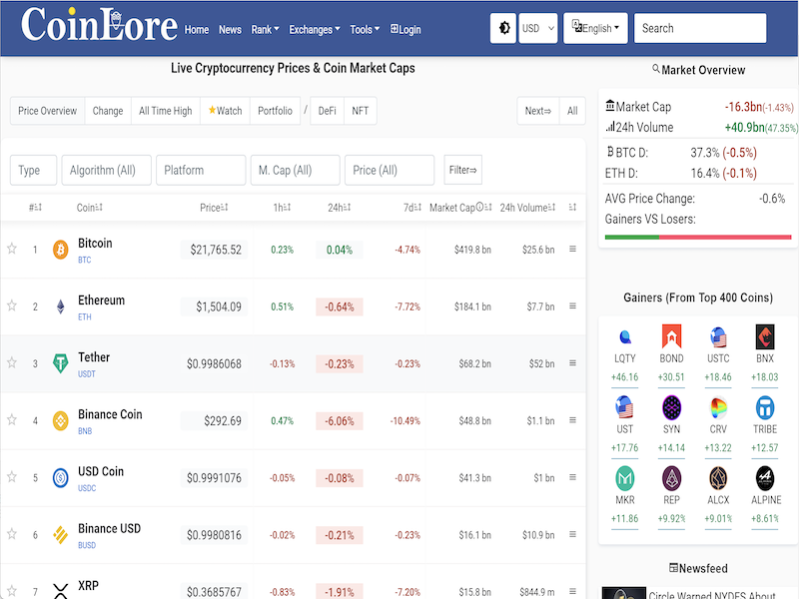
Task: Click the Tether coin icon
Action: 61,363
